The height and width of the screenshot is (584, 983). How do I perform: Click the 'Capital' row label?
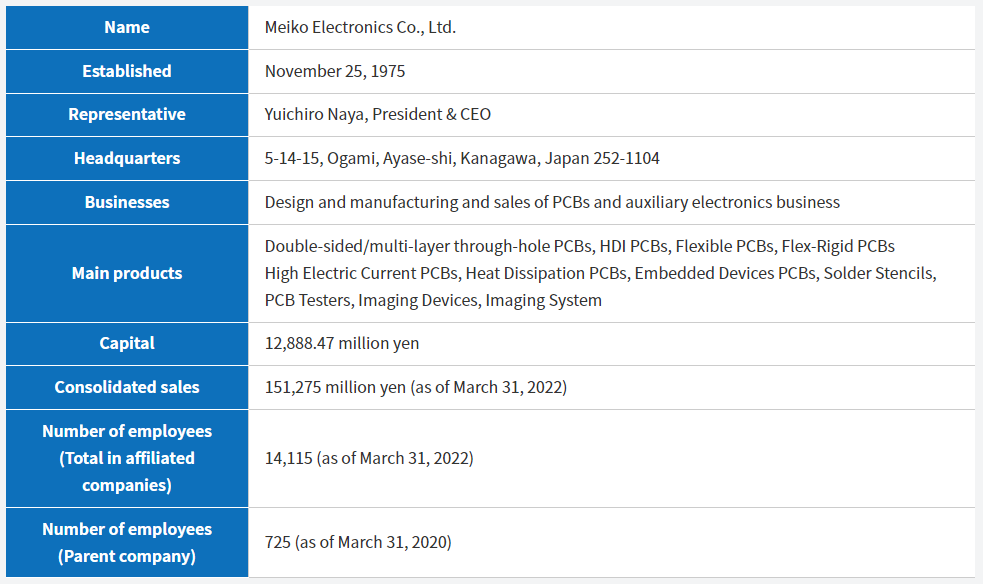[x=127, y=343]
